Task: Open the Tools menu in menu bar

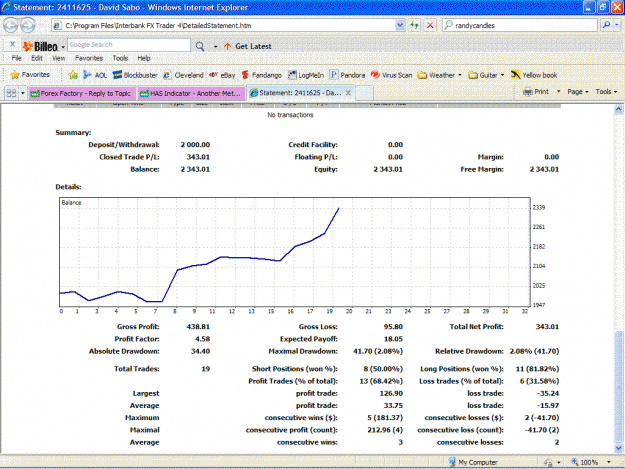Action: (120, 58)
